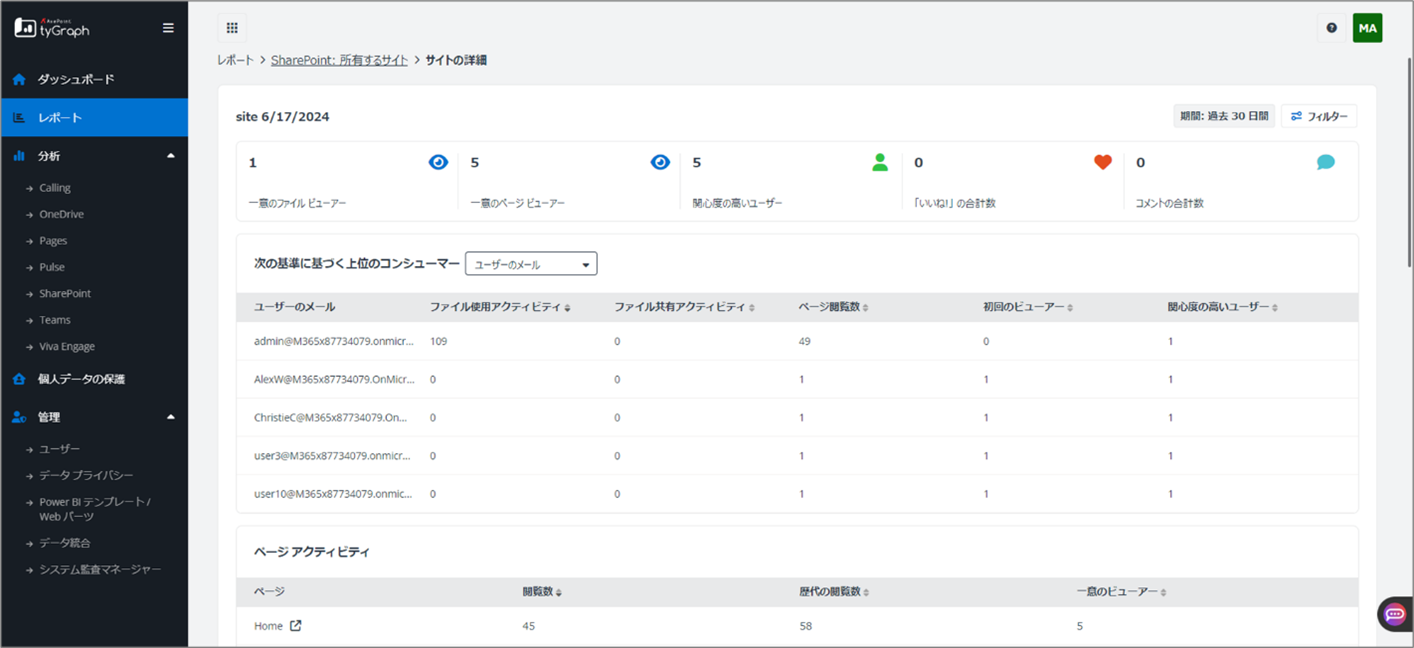
Task: Select AlexW@M365x87734079 user row
Action: (x=797, y=380)
